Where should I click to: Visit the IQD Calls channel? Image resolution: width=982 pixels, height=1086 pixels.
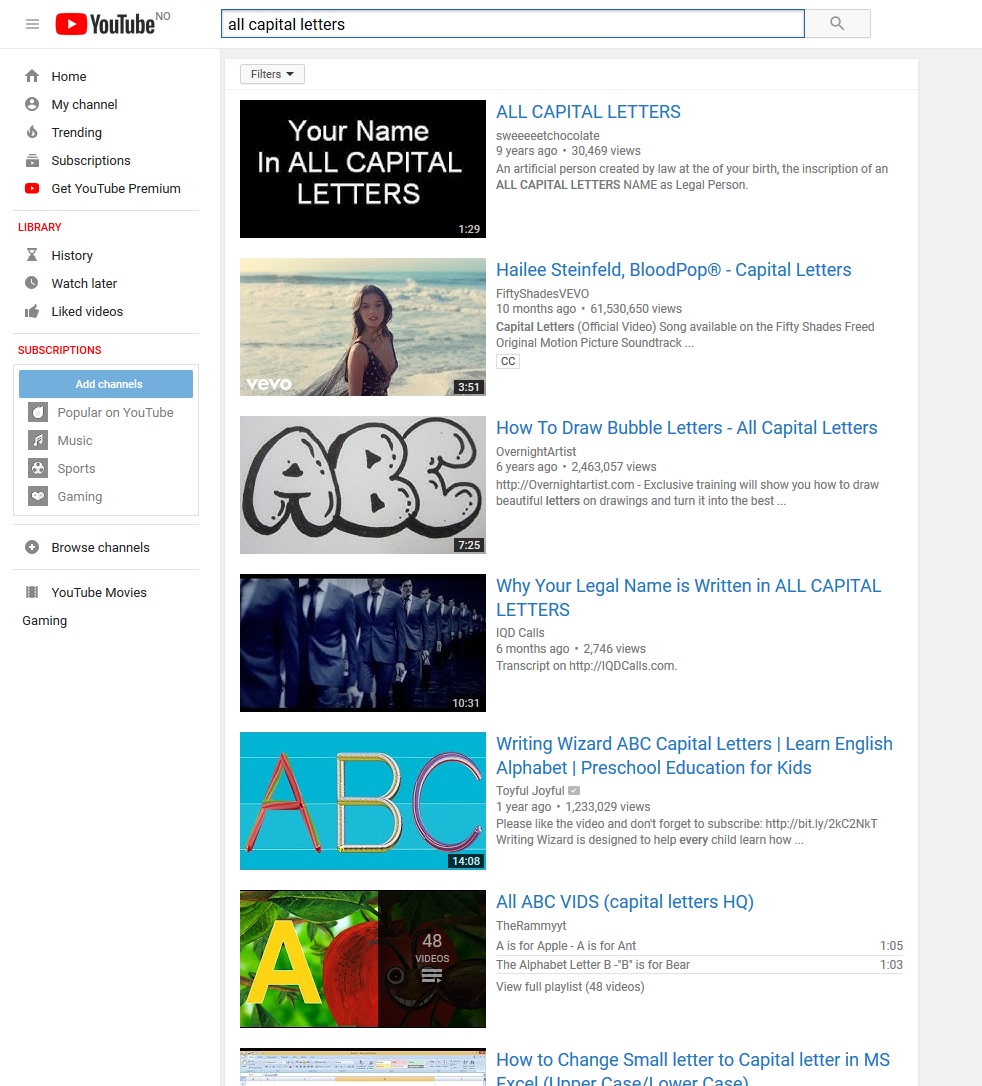(x=520, y=632)
